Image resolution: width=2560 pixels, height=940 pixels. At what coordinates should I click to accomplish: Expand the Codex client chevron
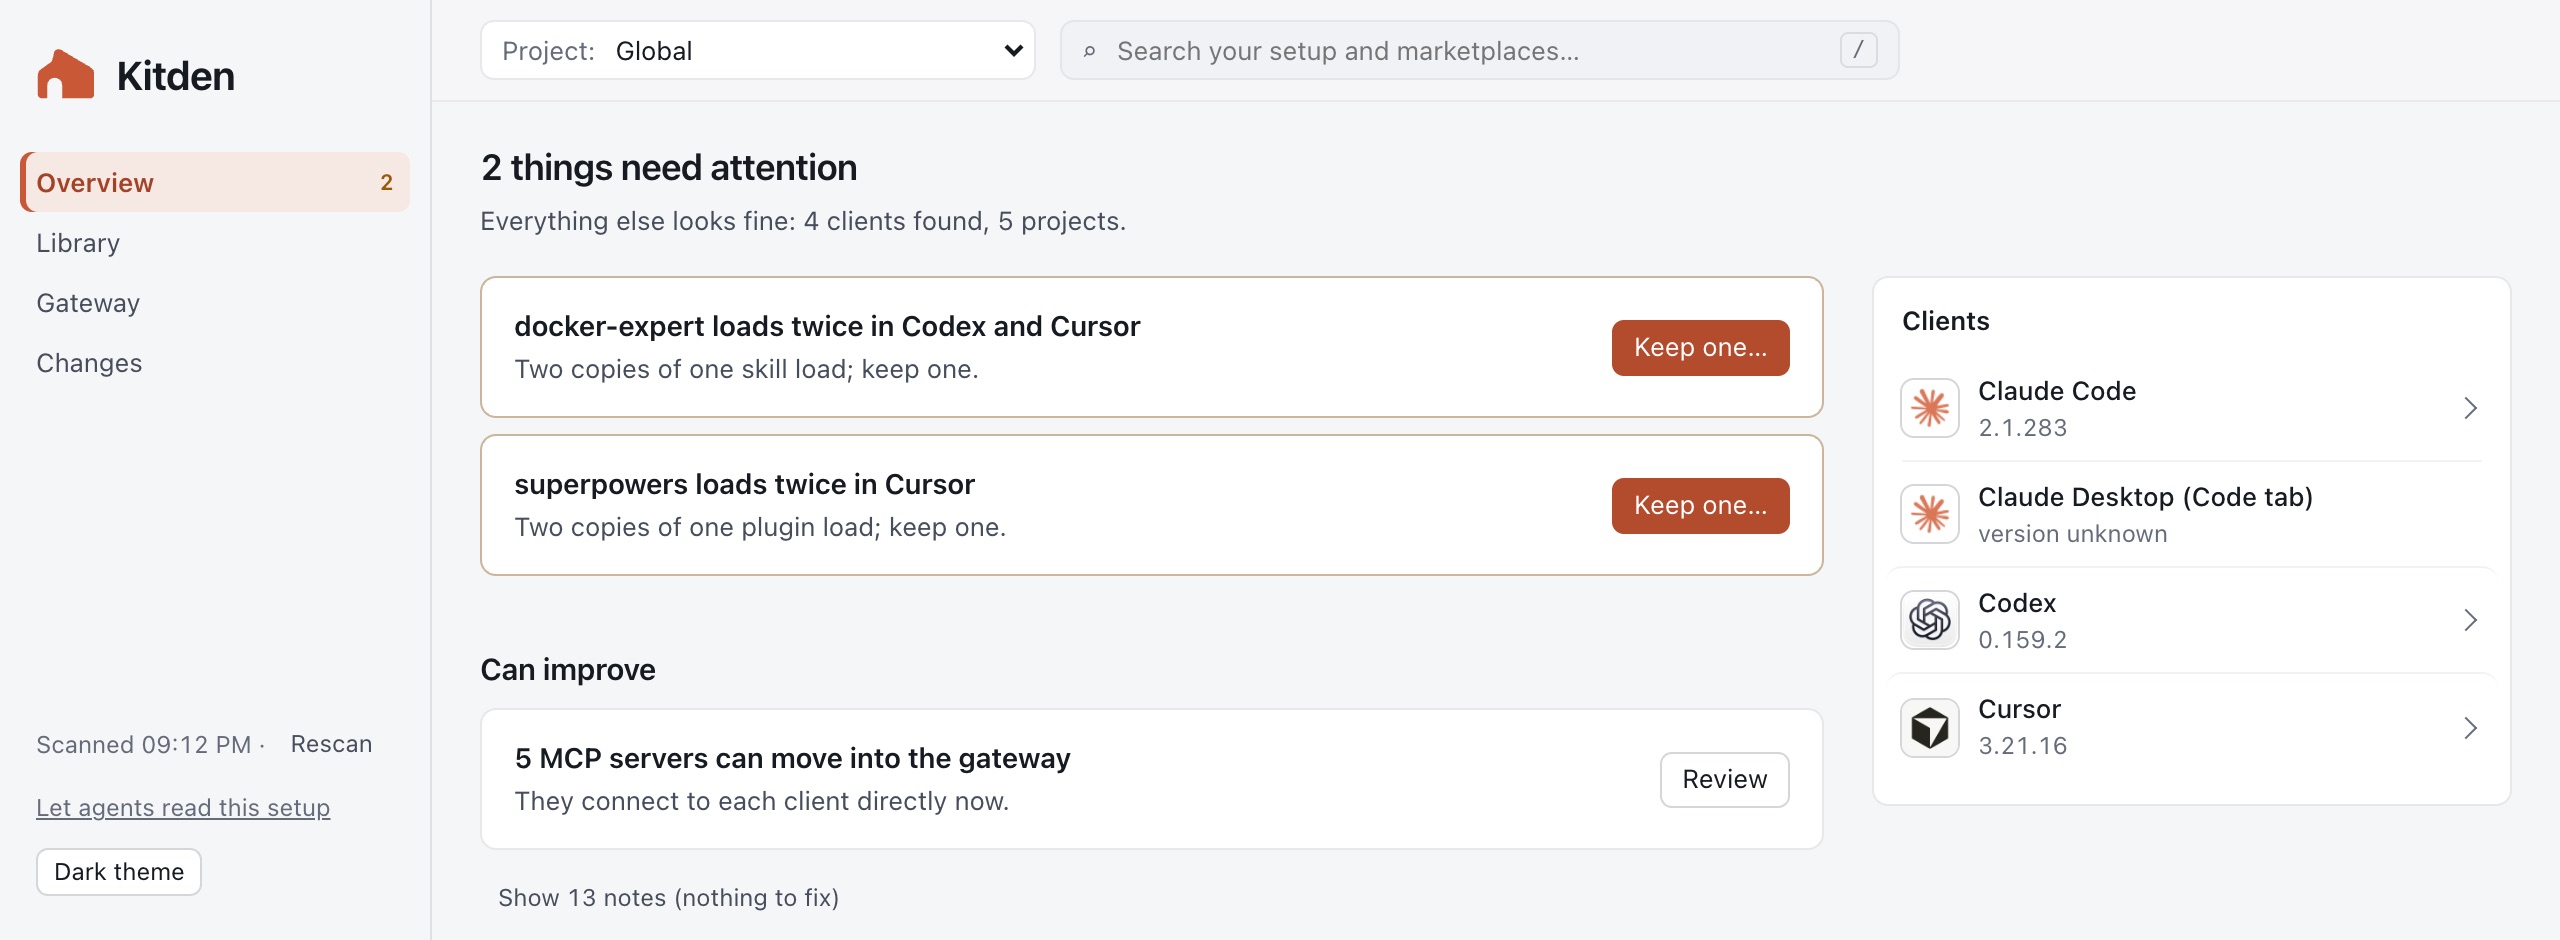coord(2470,620)
